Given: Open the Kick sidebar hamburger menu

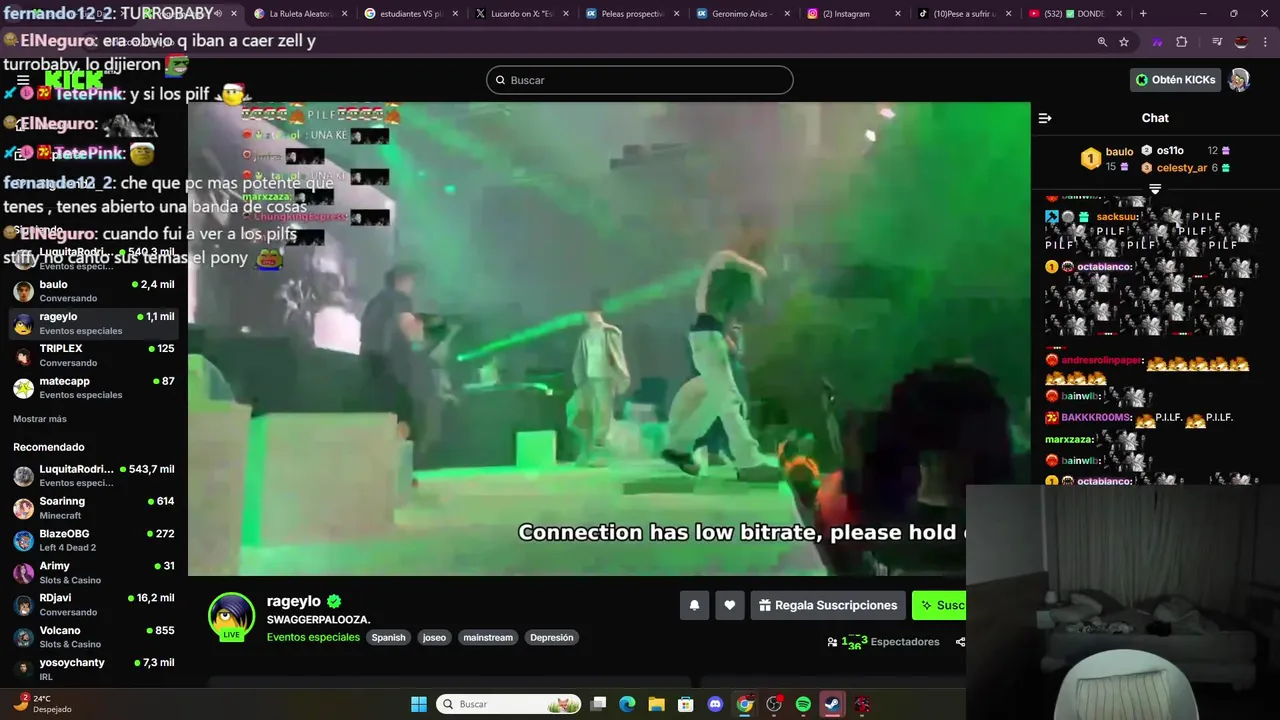Looking at the screenshot, I should 23,80.
